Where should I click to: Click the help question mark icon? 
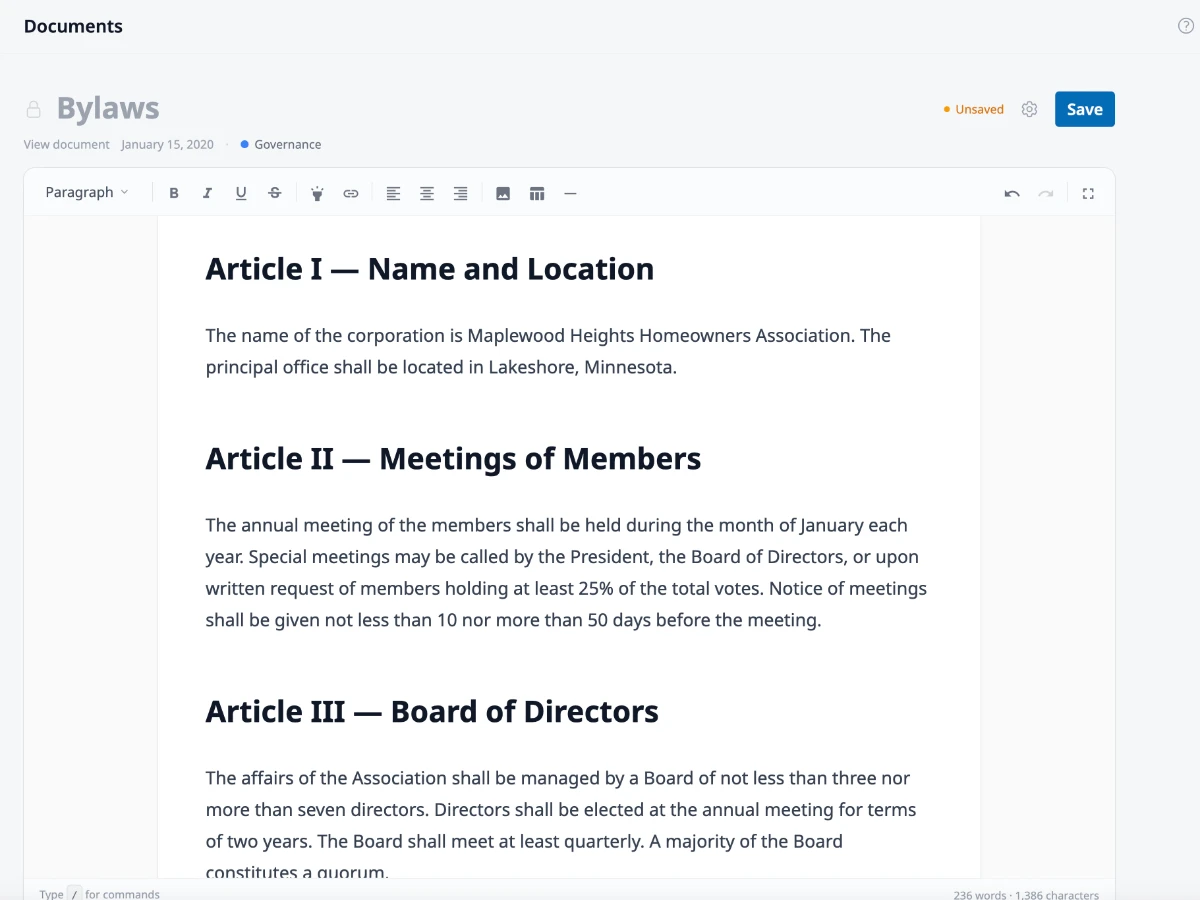1186,26
